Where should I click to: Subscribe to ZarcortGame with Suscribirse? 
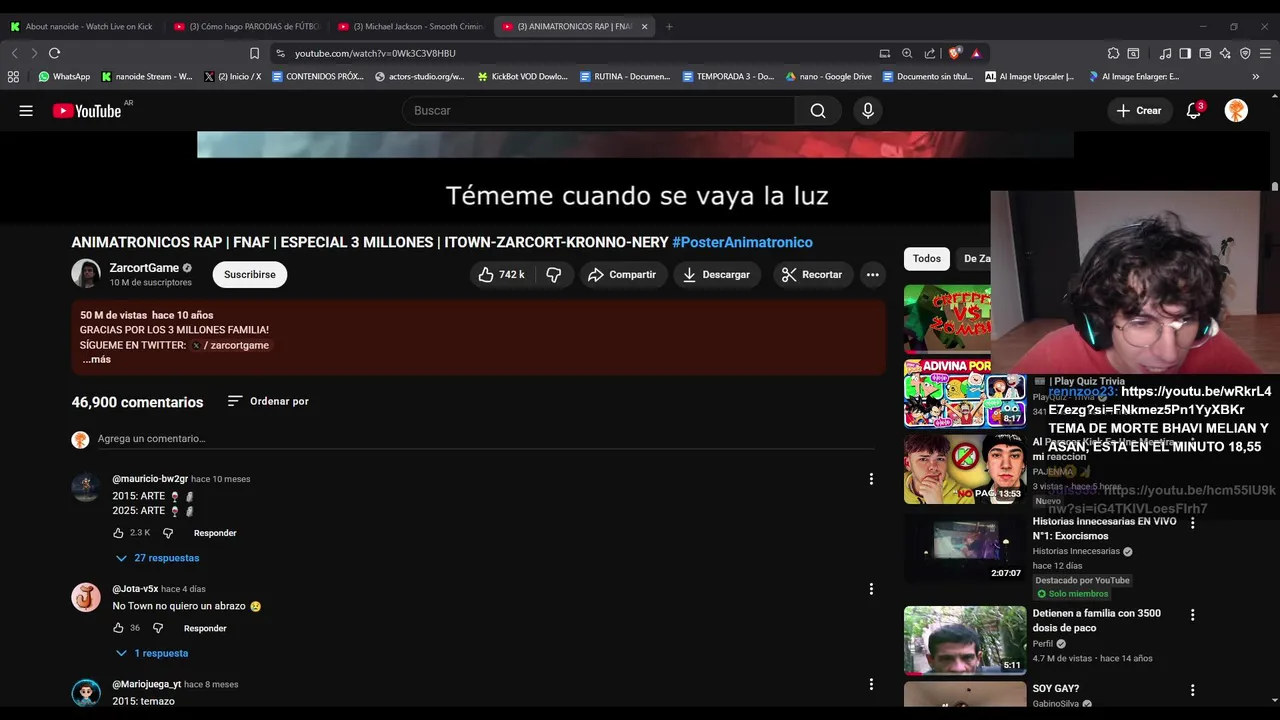pos(250,275)
